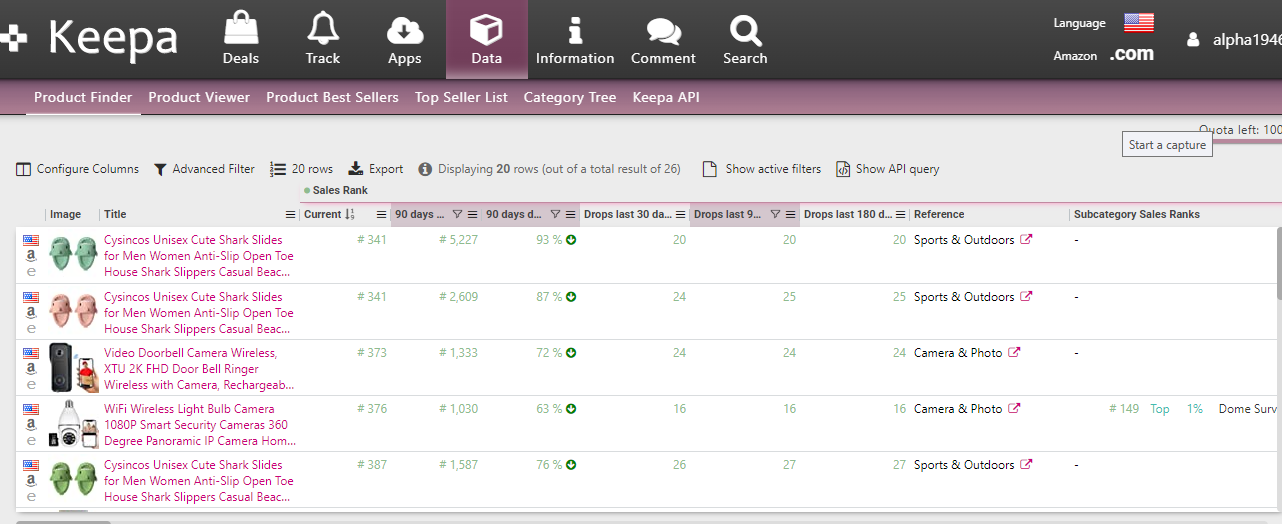The width and height of the screenshot is (1282, 524).
Task: Open Sports & Outdoors link icon in 87 % row
Action: pos(1026,297)
